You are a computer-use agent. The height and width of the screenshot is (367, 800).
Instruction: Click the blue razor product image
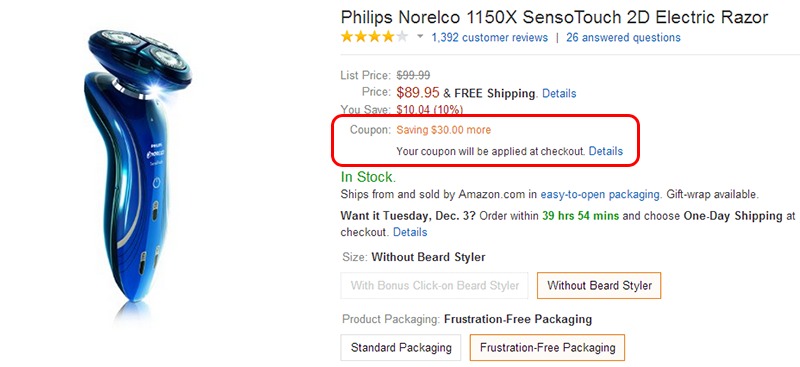138,166
